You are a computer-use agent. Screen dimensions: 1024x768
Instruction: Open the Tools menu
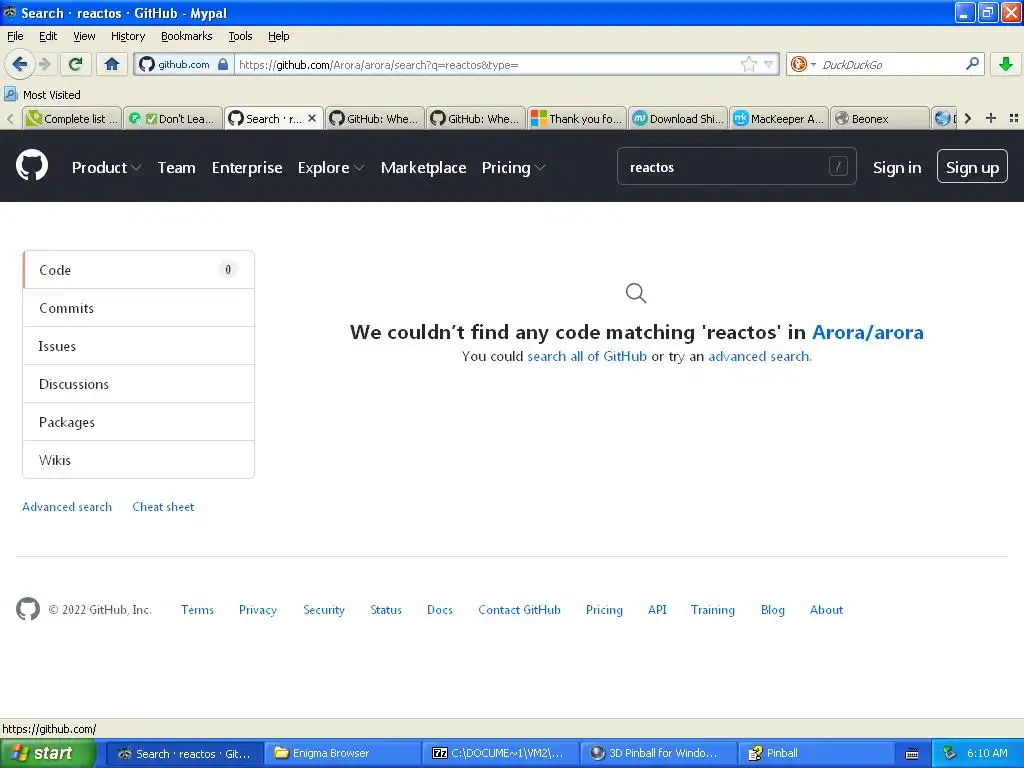(x=240, y=36)
